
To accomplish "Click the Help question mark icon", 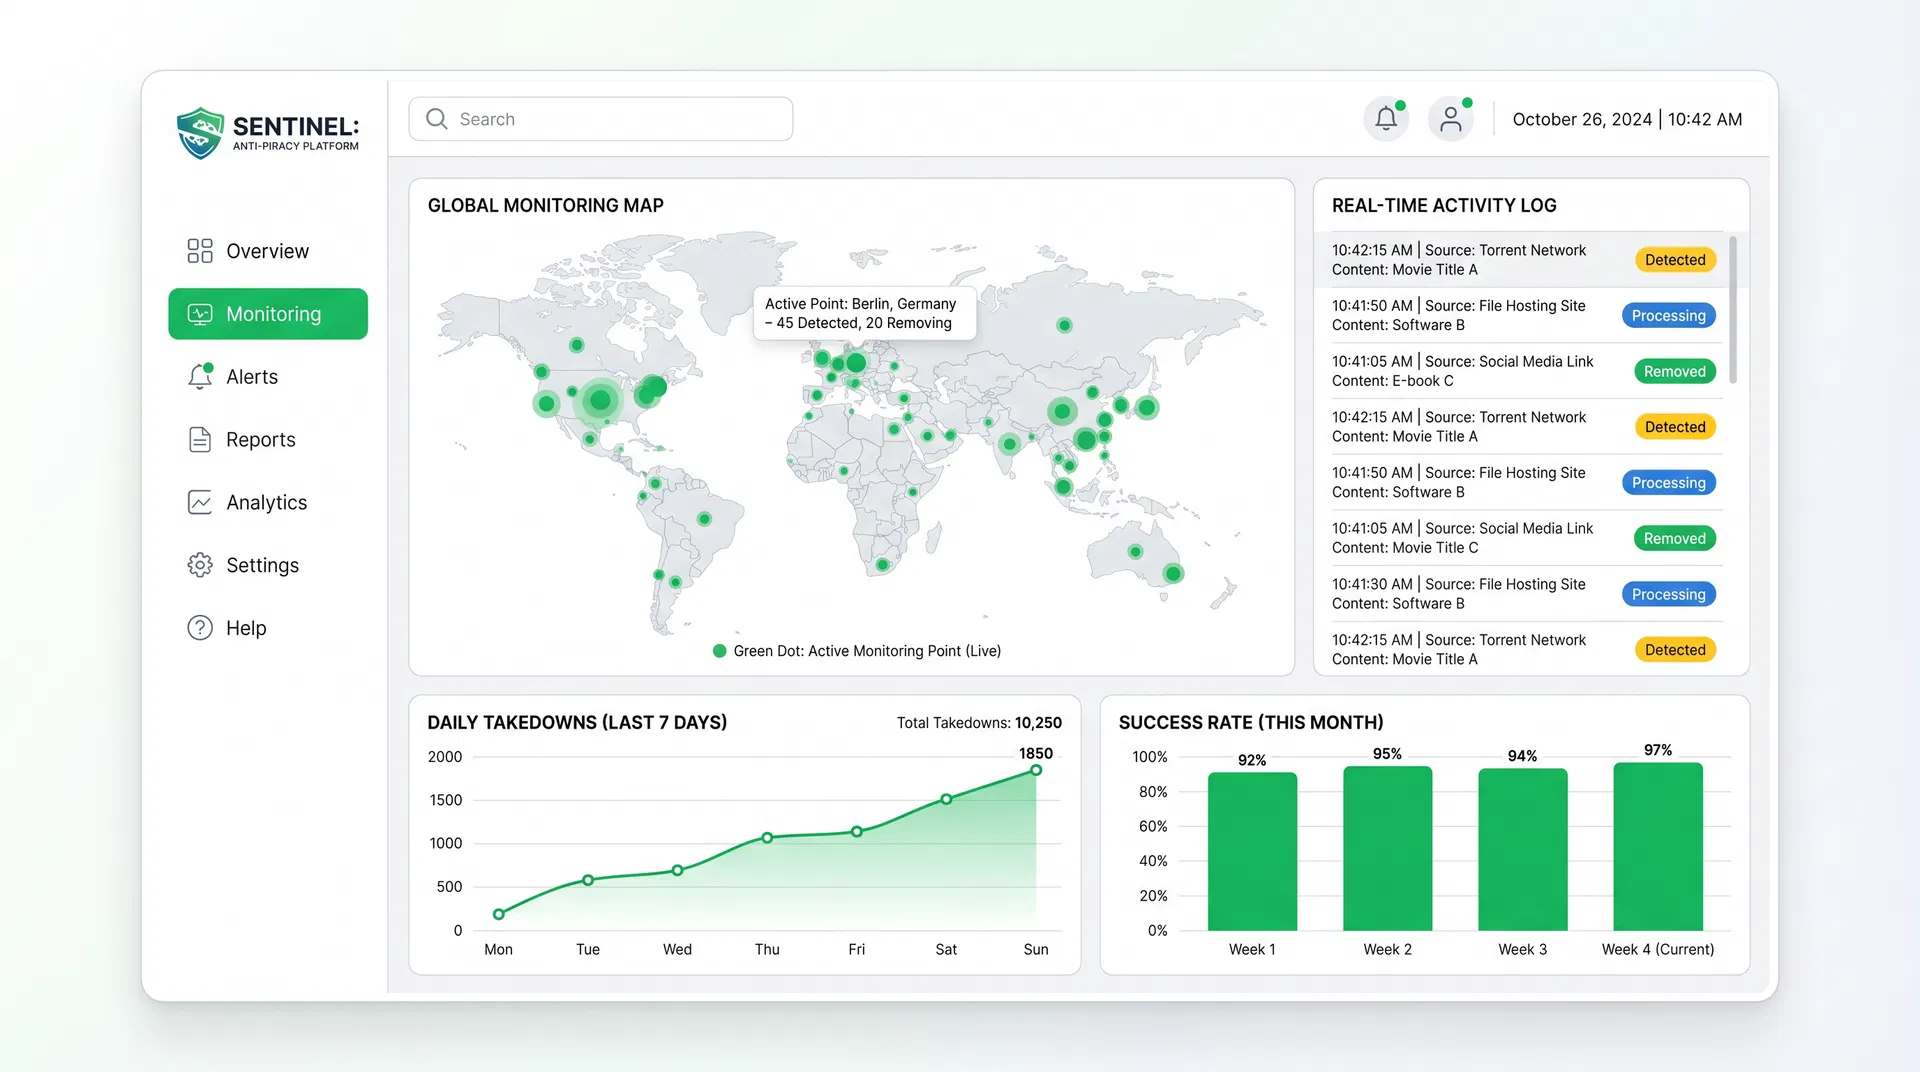I will [200, 628].
